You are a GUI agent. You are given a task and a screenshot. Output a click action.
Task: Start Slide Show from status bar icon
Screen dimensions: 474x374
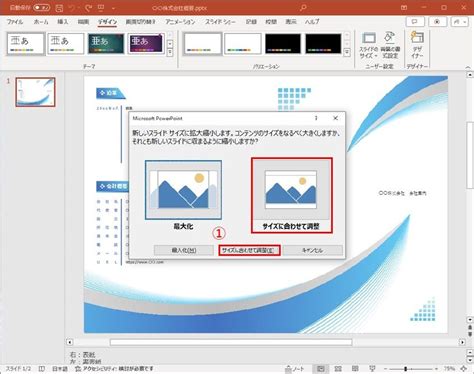tap(373, 369)
